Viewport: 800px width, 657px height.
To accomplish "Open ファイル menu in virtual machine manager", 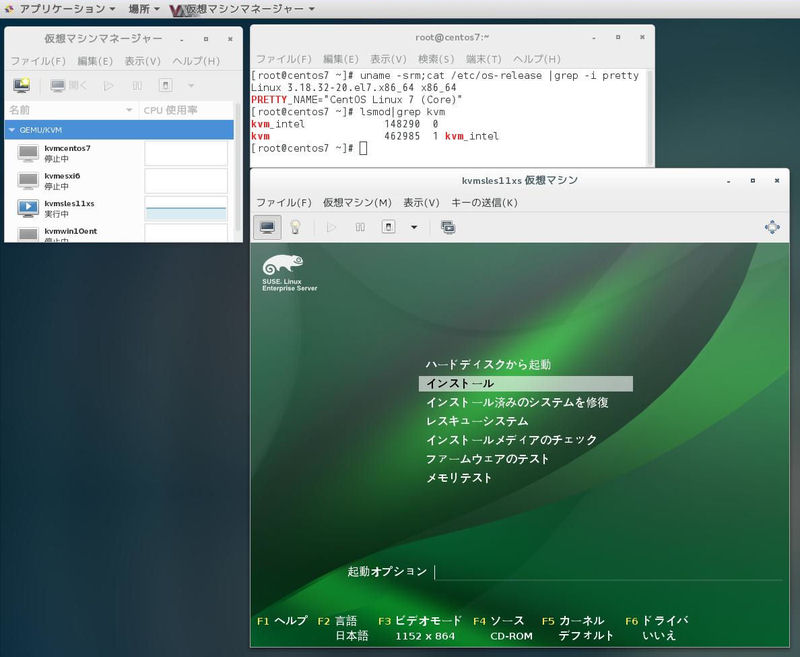I will pos(38,61).
